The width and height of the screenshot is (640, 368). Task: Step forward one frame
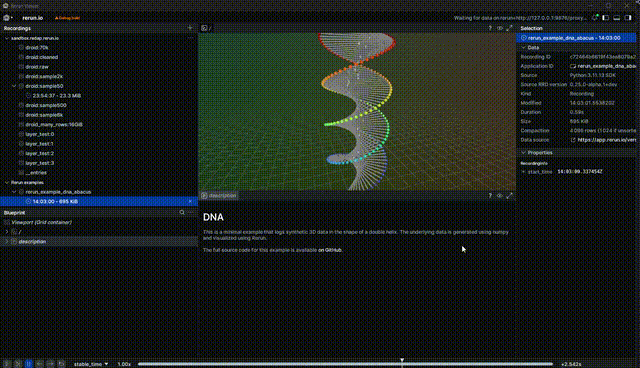click(x=50, y=364)
